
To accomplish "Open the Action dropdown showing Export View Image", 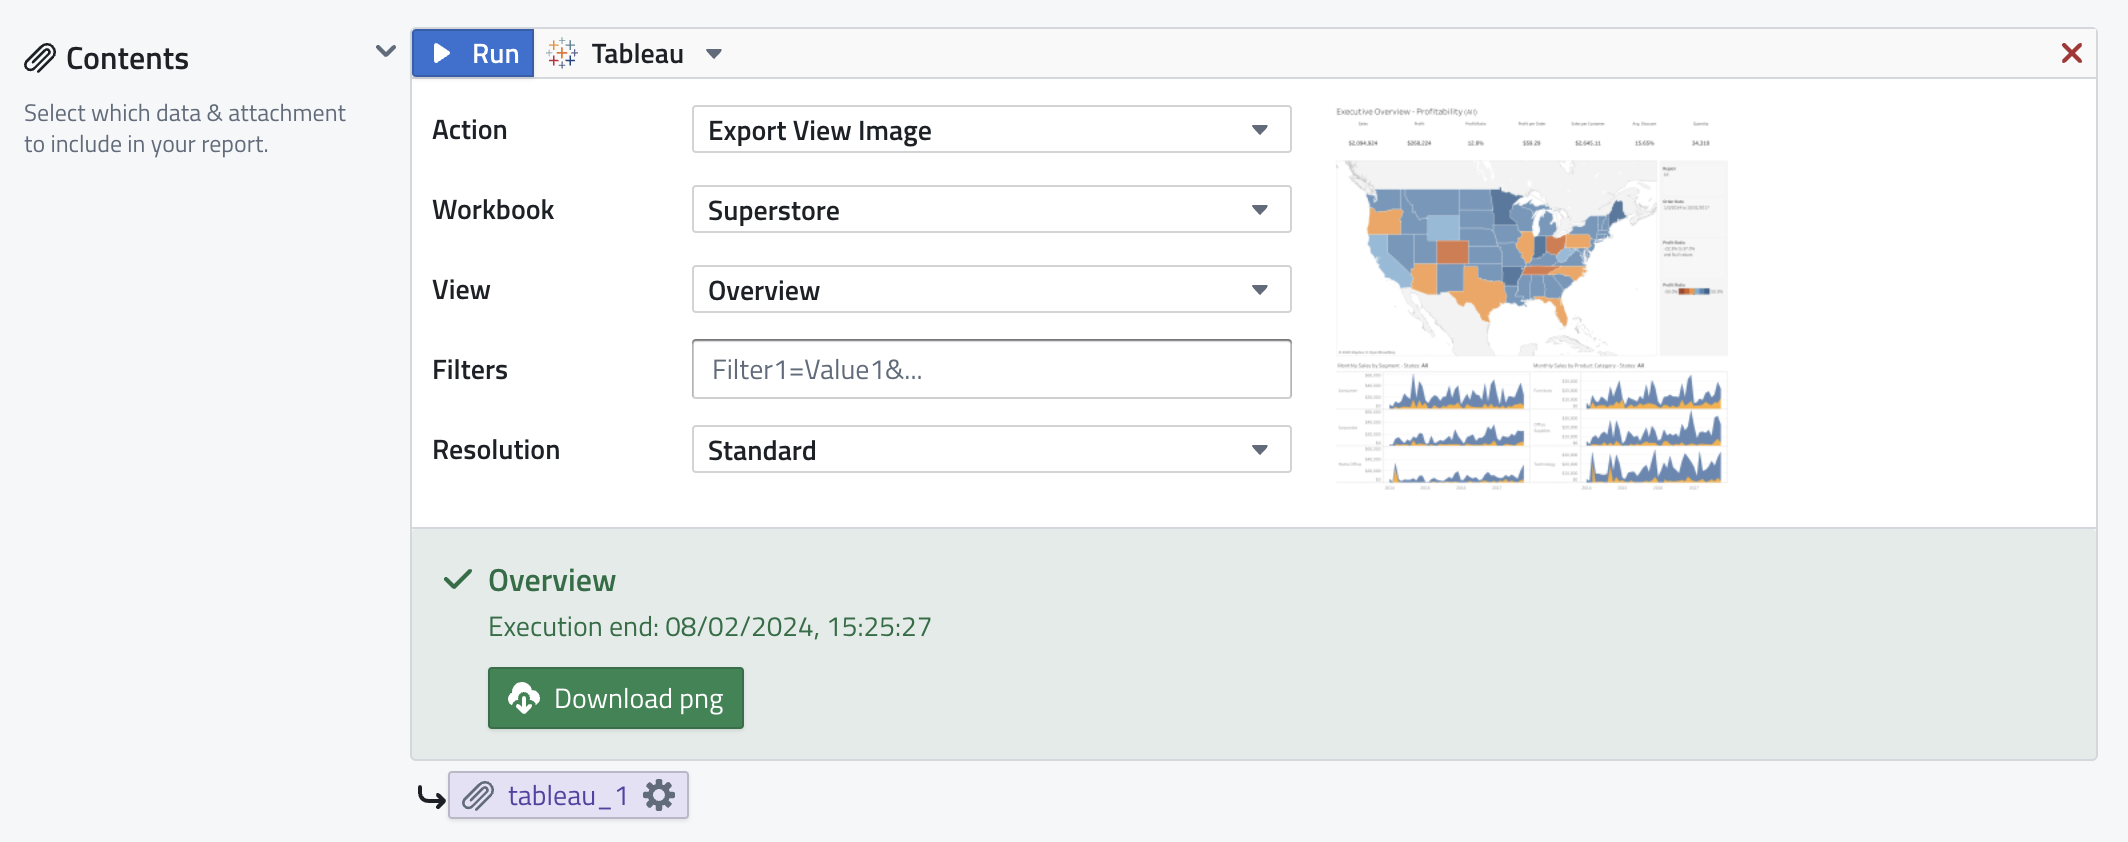I will tap(990, 130).
